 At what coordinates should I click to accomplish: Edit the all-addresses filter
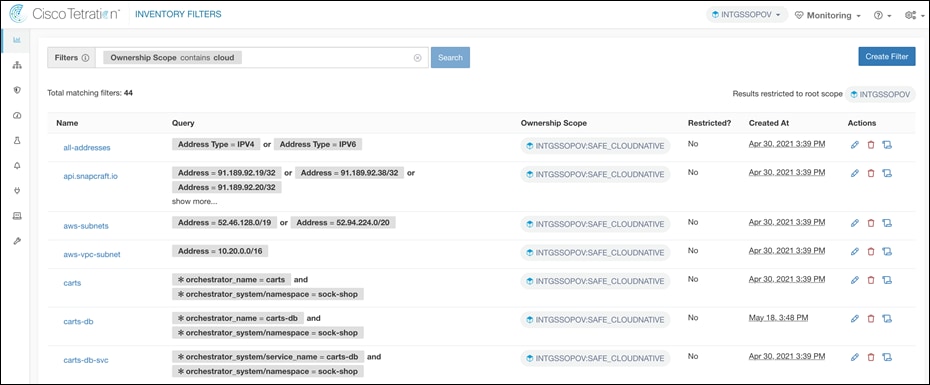(855, 145)
